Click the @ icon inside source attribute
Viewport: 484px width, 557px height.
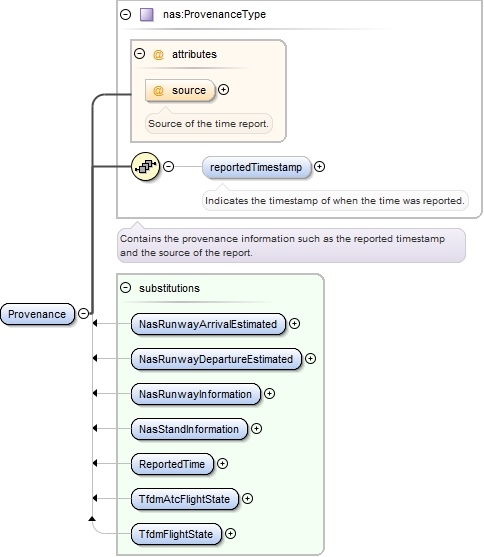click(x=158, y=91)
